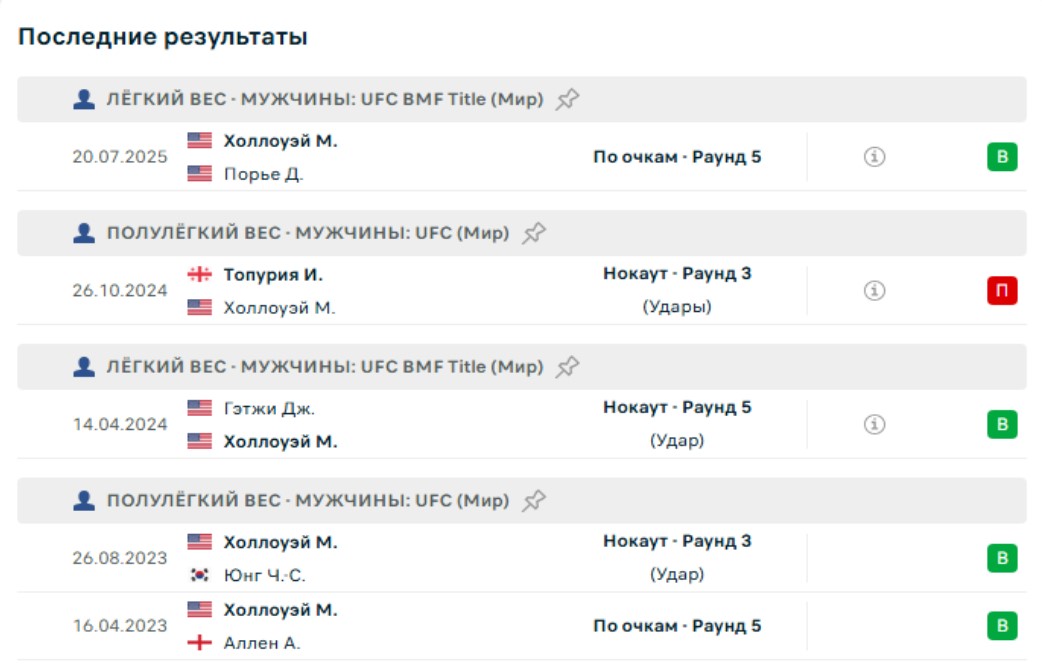Image resolution: width=1042 pixels, height=669 pixels.
Task: Open info icon for Topuria vs Holloway fight
Action: tap(875, 291)
